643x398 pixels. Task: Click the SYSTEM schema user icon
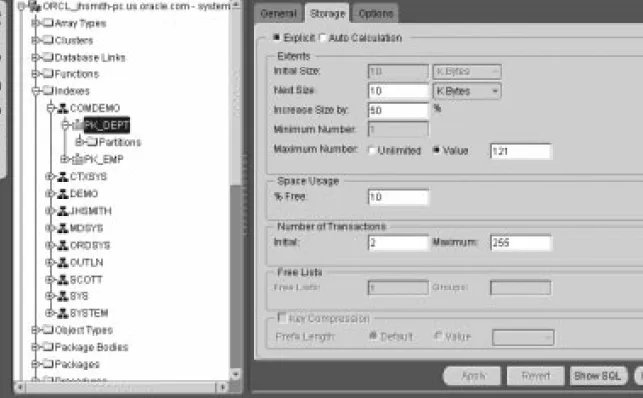pyautogui.click(x=63, y=313)
